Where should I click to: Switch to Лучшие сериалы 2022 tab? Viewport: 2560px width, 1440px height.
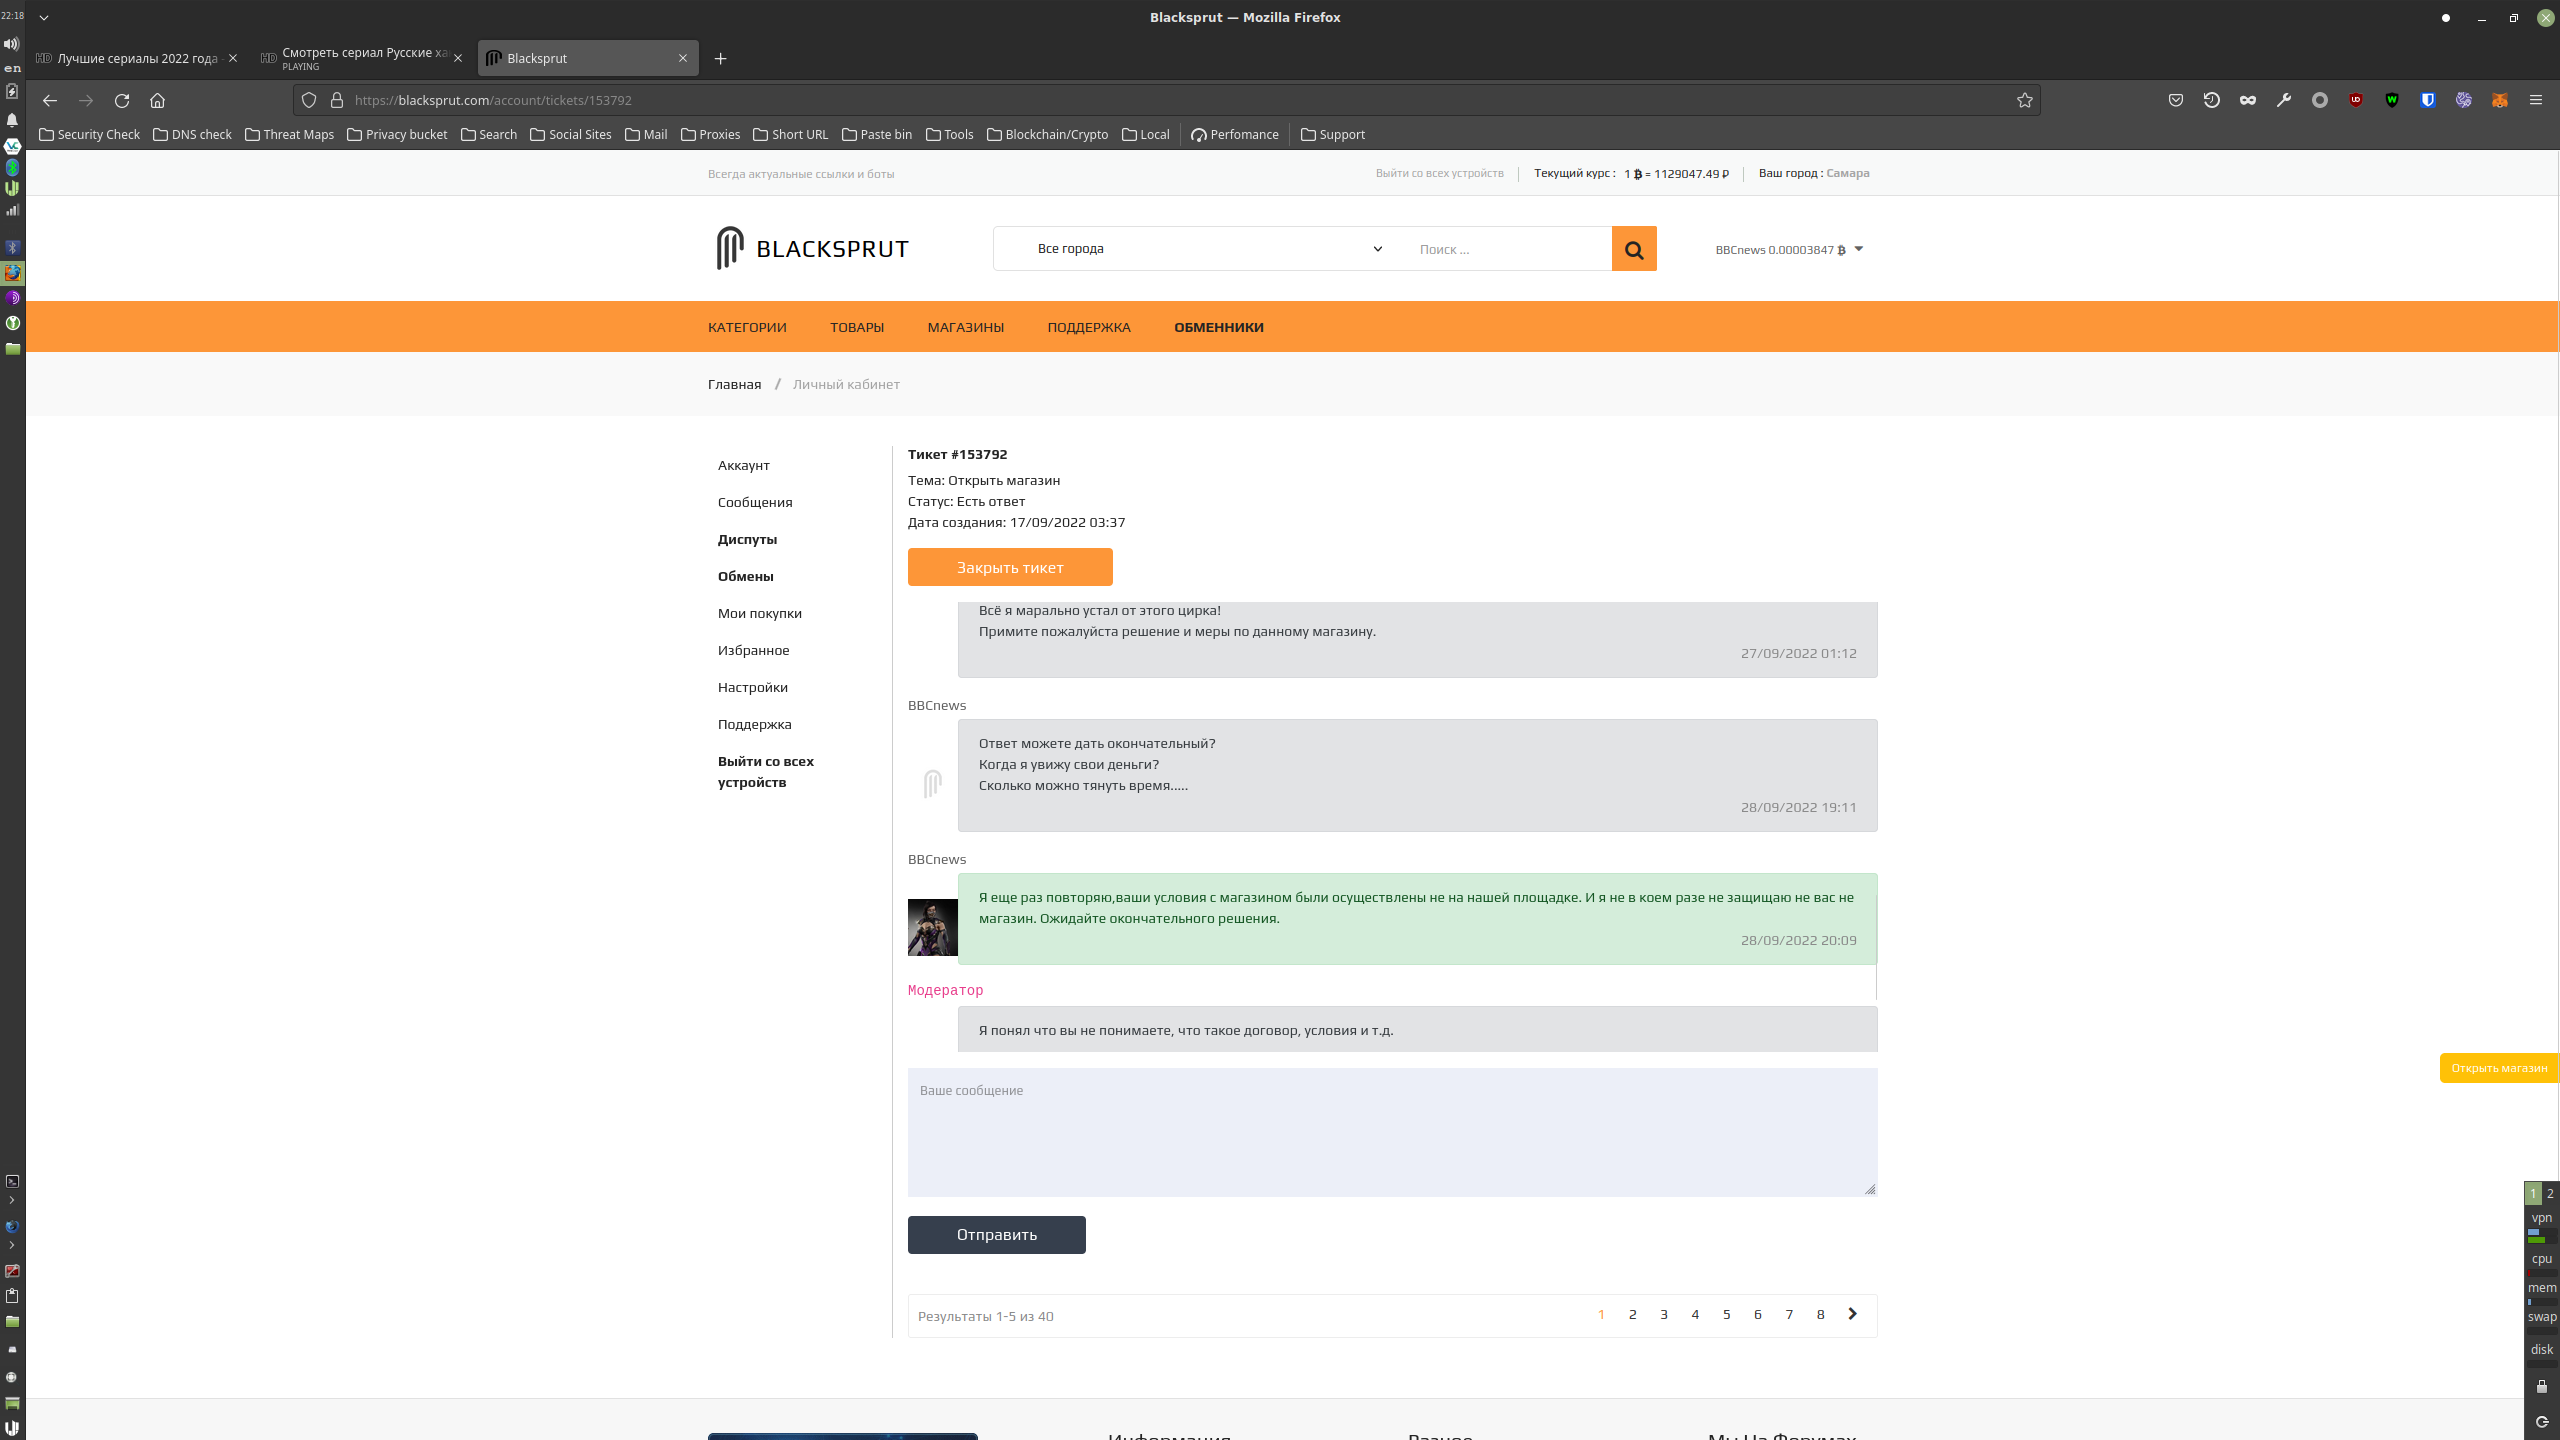tap(136, 58)
